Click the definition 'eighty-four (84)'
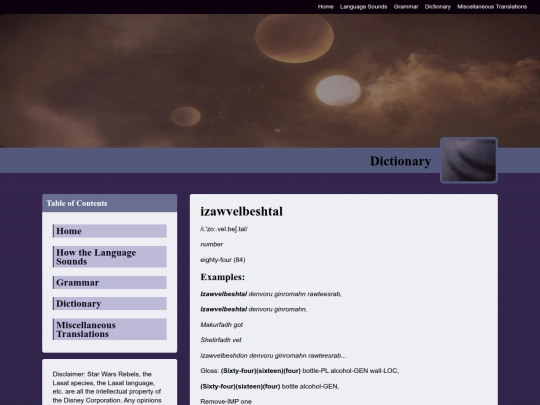 pos(223,260)
